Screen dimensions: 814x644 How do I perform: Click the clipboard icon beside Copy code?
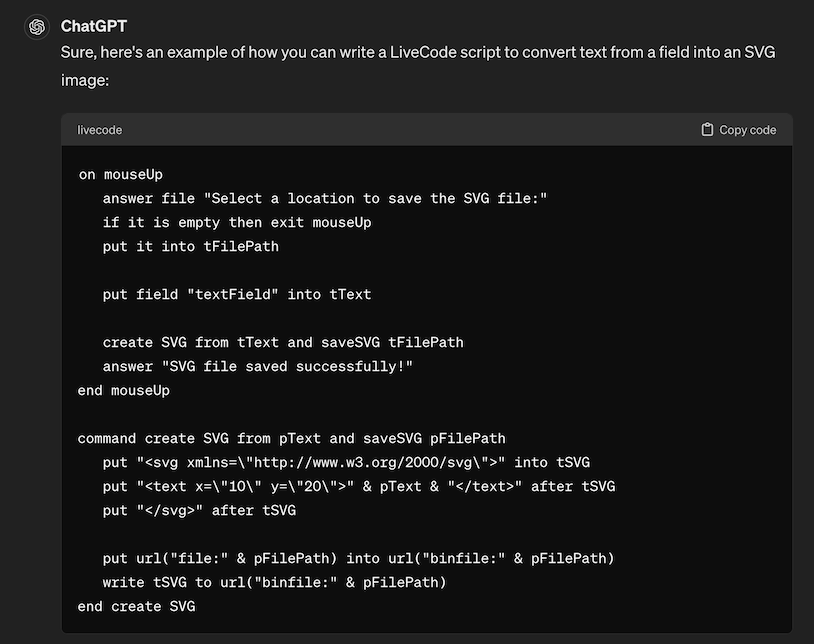coord(707,130)
